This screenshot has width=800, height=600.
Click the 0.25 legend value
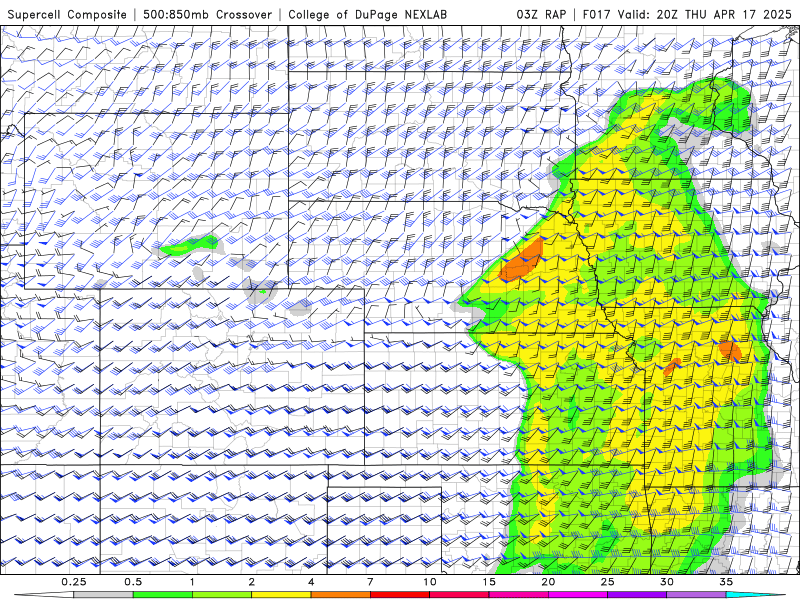(74, 582)
